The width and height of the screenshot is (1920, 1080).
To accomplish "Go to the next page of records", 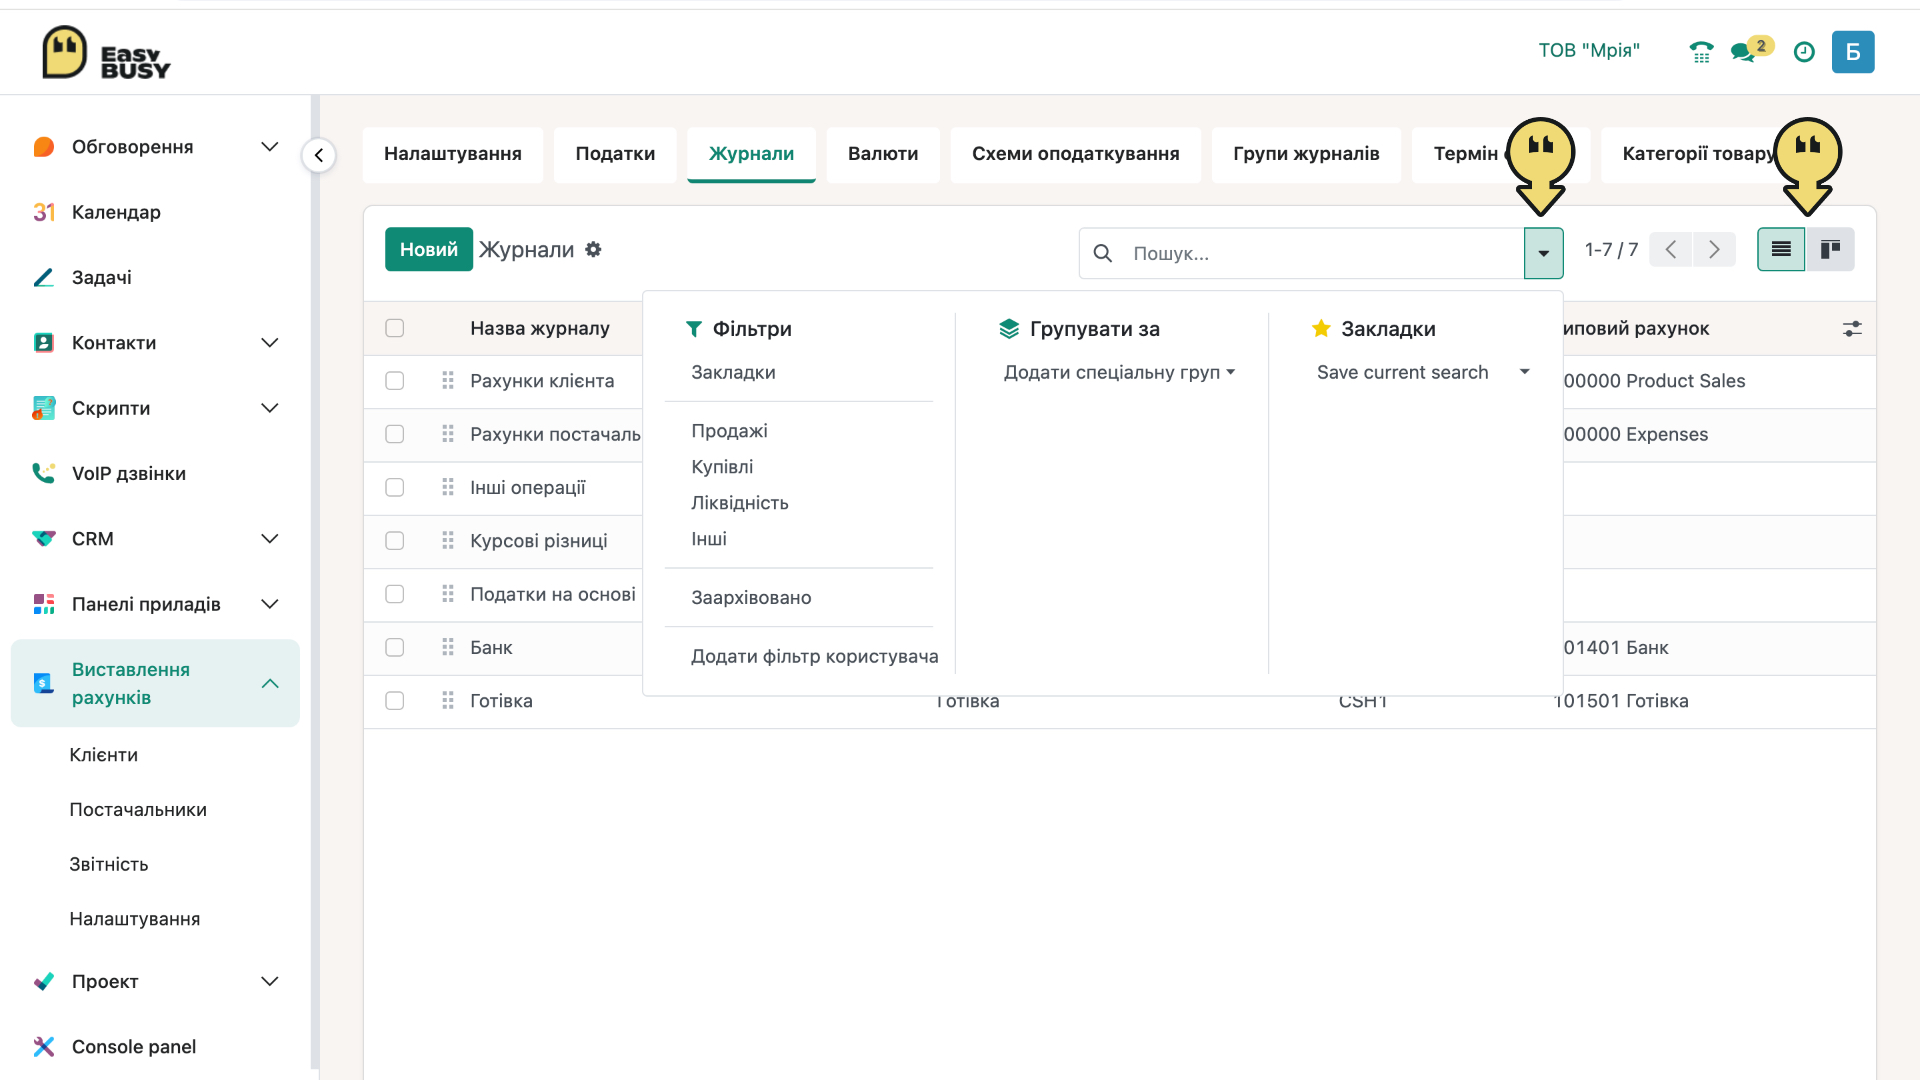I will 1714,249.
